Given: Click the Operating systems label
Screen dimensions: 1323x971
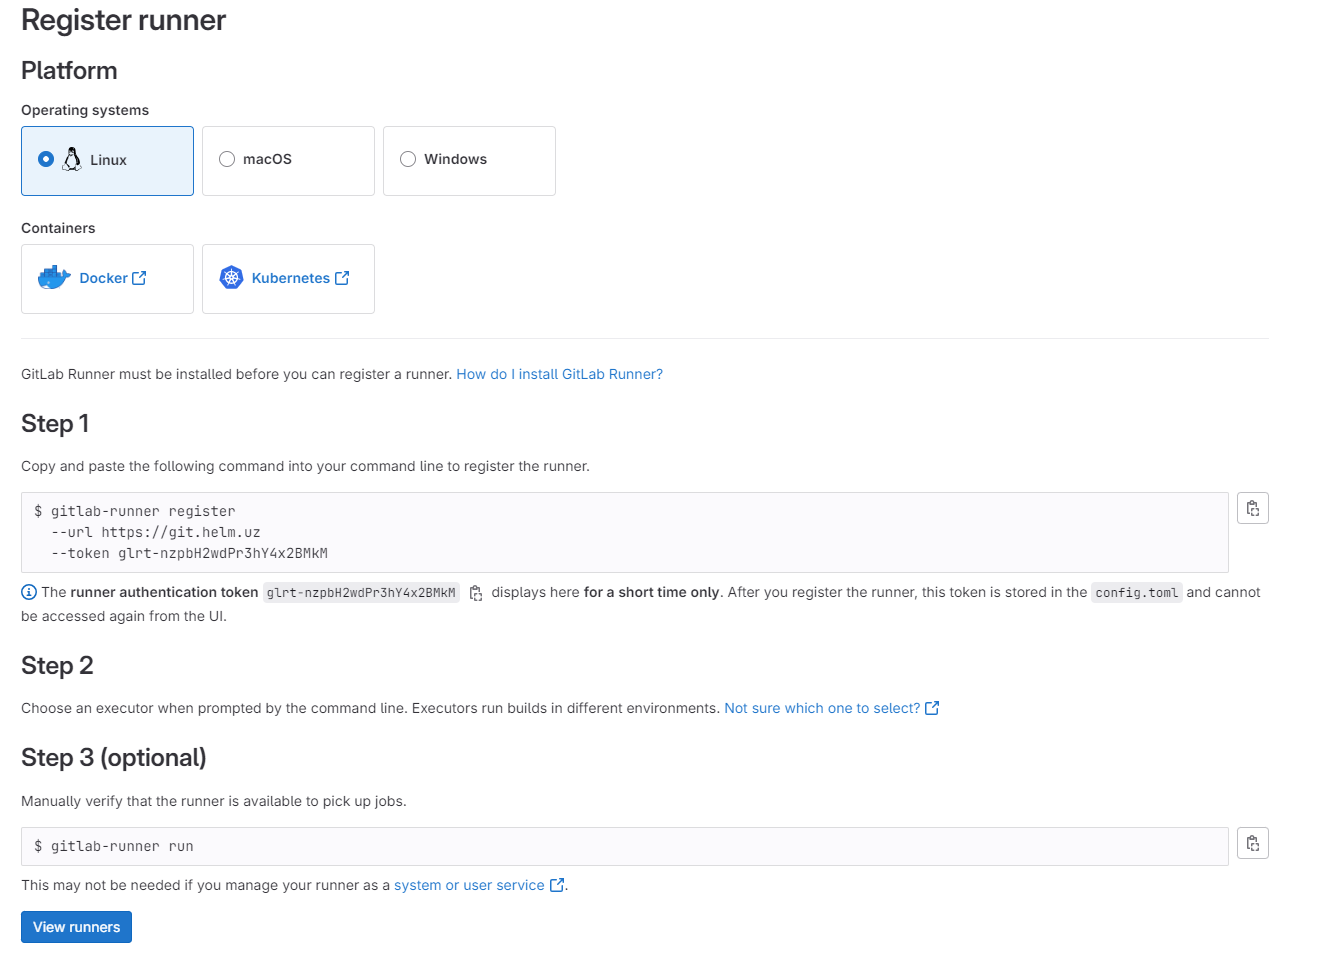Looking at the screenshot, I should [x=85, y=110].
